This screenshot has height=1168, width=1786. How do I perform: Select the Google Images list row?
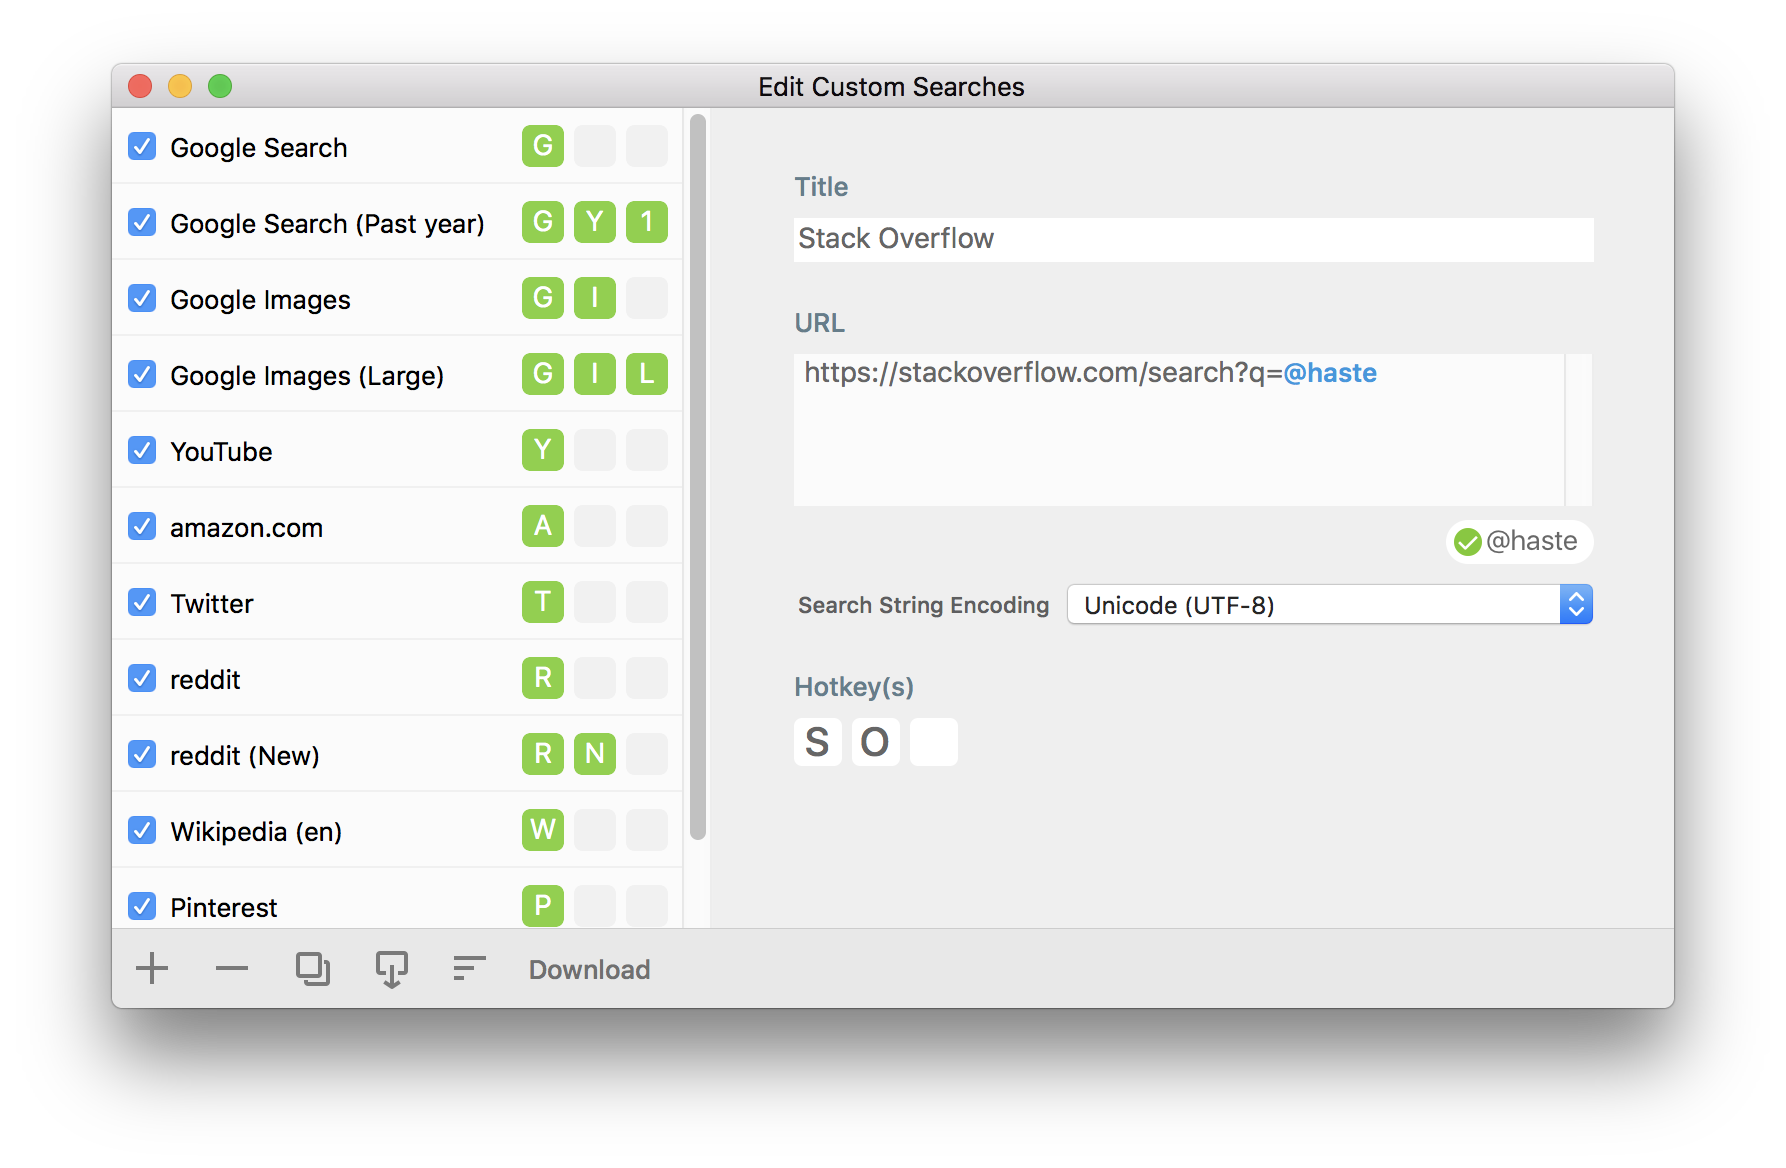(397, 298)
